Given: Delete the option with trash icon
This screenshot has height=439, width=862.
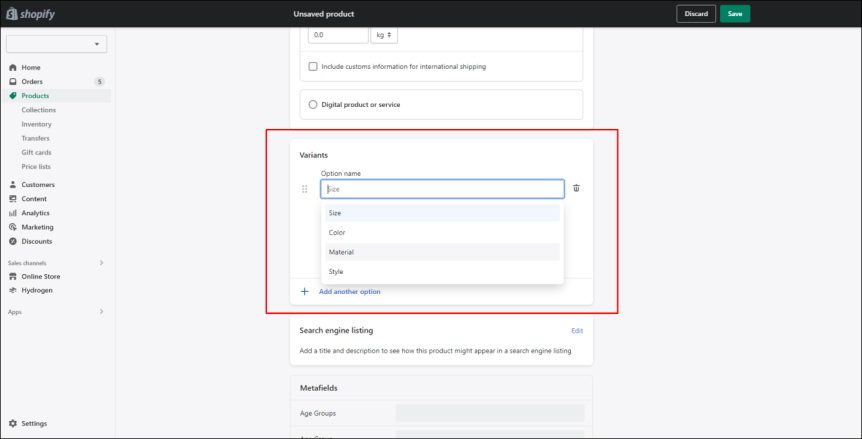Looking at the screenshot, I should [x=576, y=188].
